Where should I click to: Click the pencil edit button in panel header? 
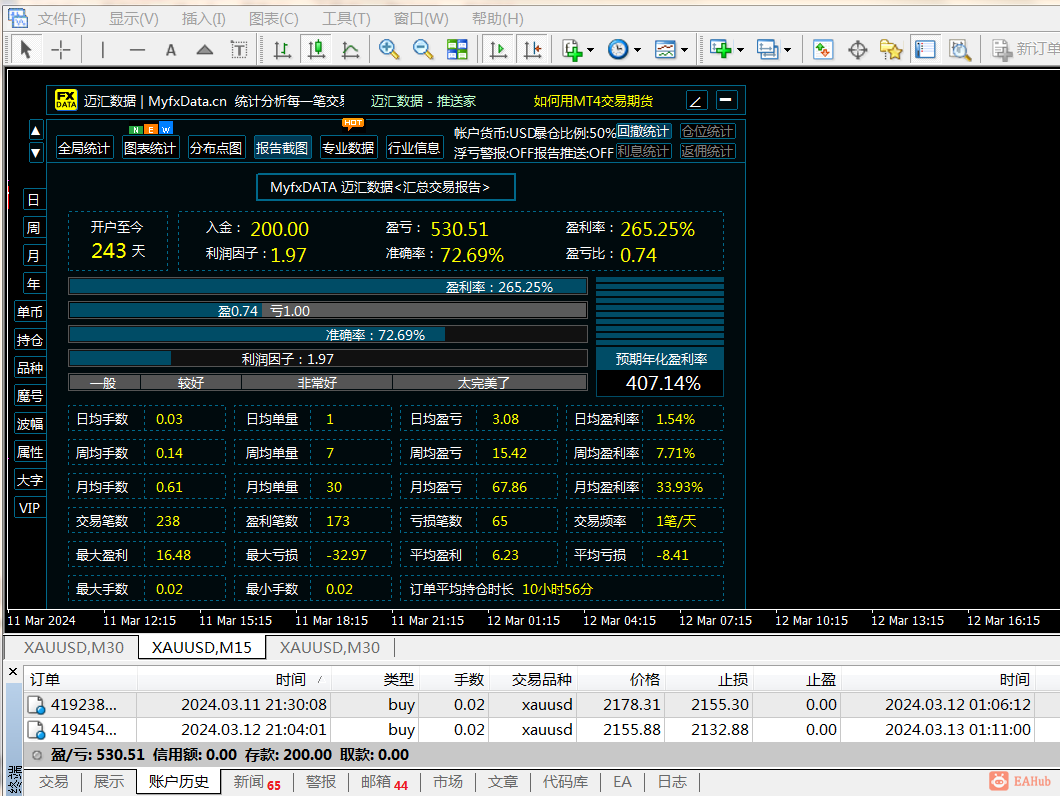696,100
